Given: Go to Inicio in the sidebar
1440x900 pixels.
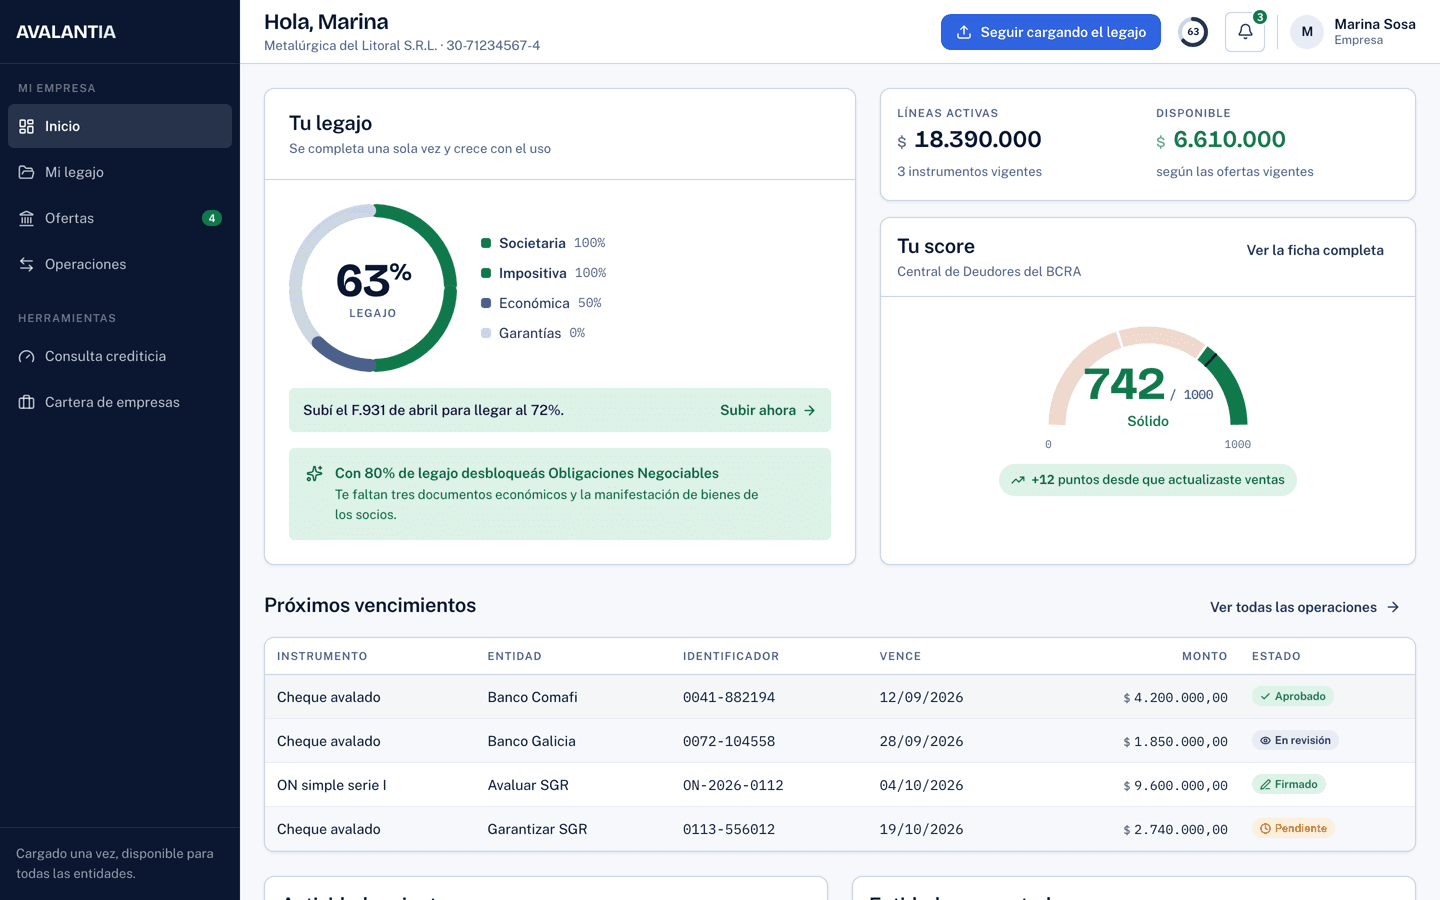Looking at the screenshot, I should 120,126.
